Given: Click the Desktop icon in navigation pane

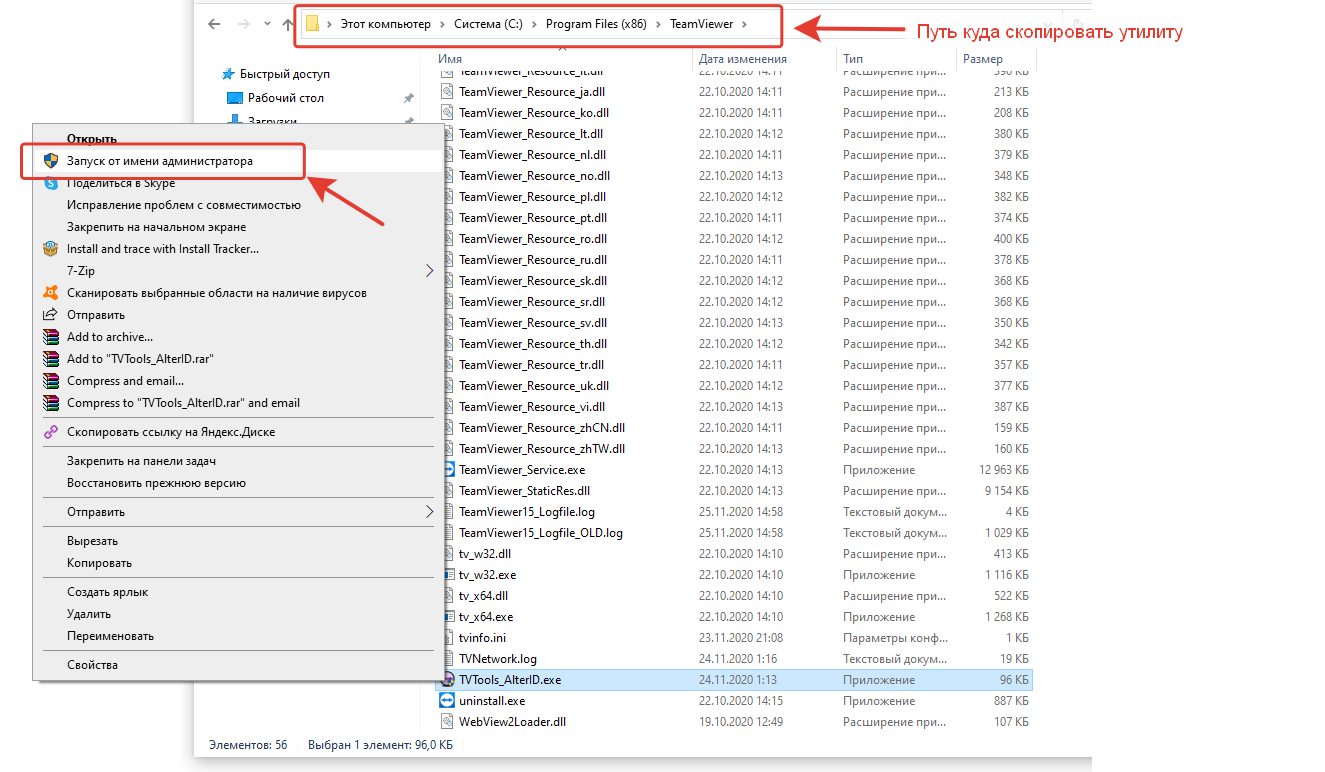Looking at the screenshot, I should (235, 98).
